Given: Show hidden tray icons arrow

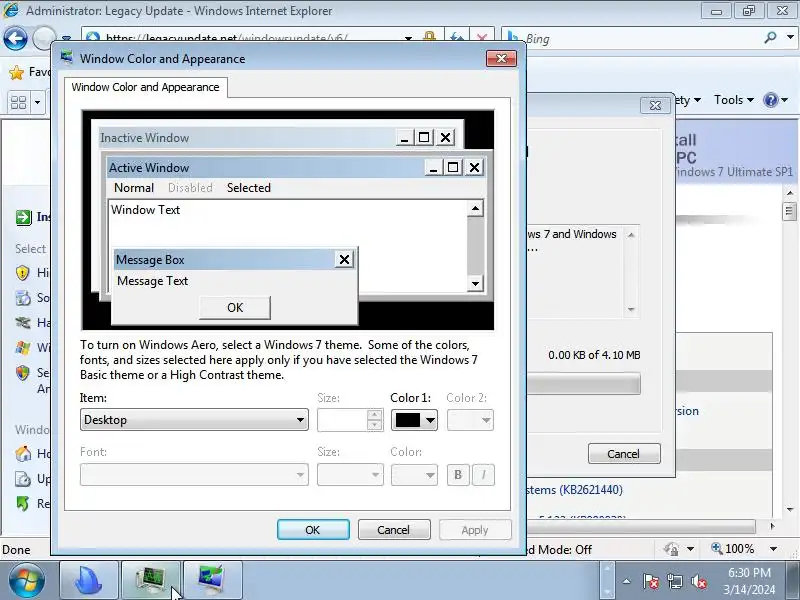Looking at the screenshot, I should (627, 581).
